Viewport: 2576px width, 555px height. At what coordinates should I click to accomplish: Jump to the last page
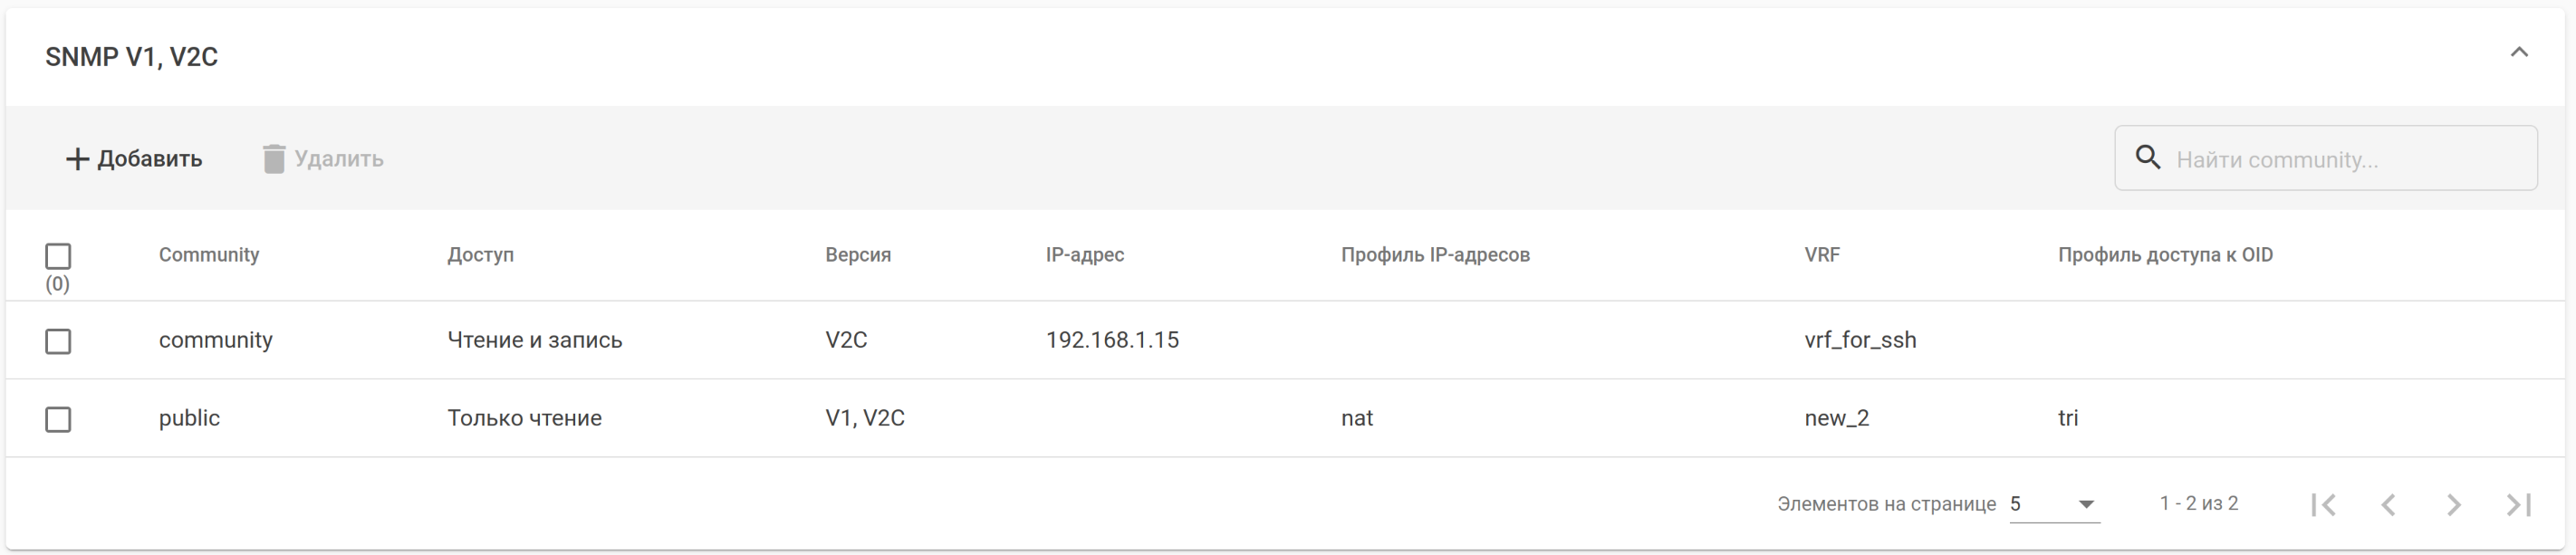tap(2518, 505)
